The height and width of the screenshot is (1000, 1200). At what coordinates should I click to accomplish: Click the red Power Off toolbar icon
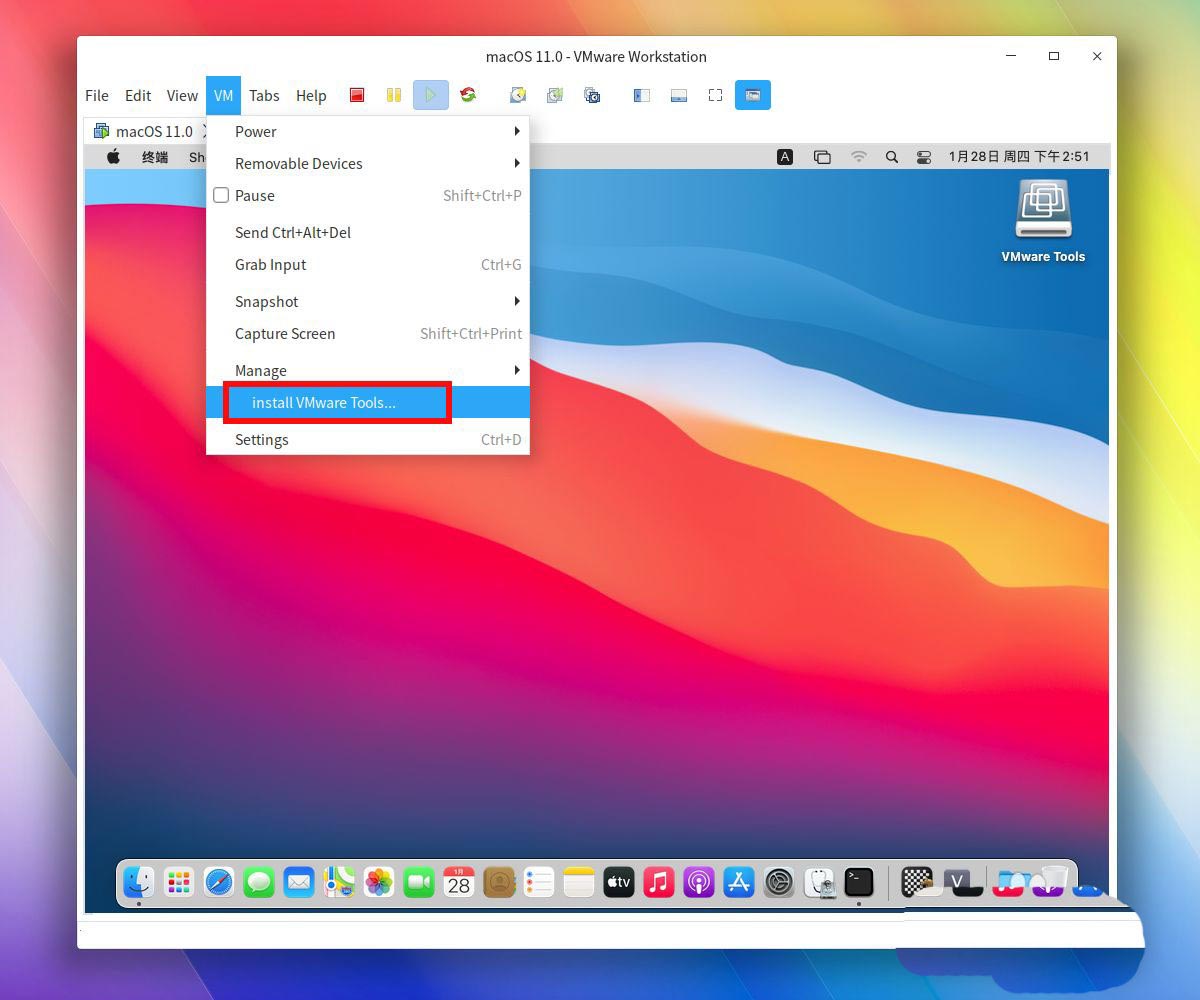click(x=357, y=96)
